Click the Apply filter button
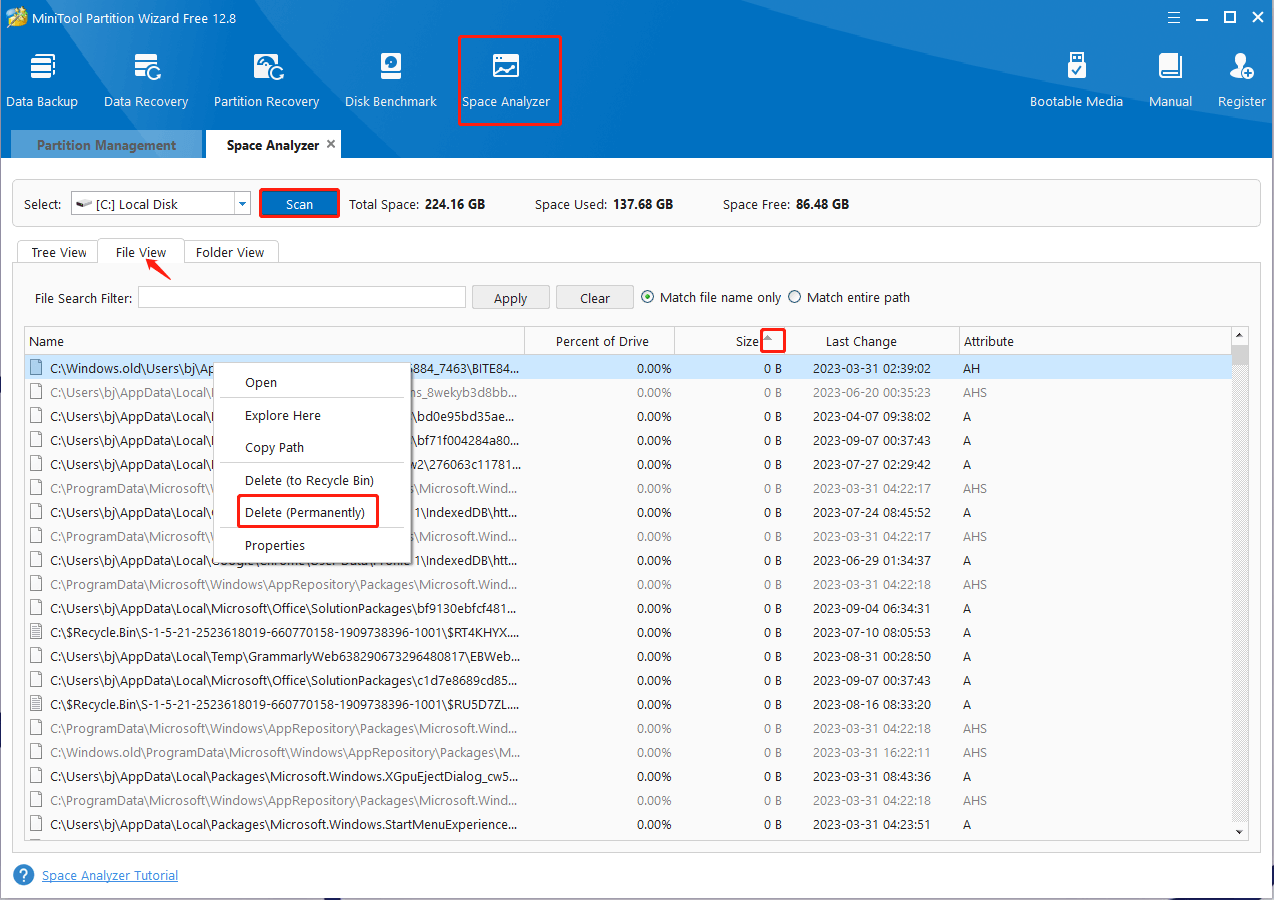Screen dimensions: 1274x900 coord(510,298)
